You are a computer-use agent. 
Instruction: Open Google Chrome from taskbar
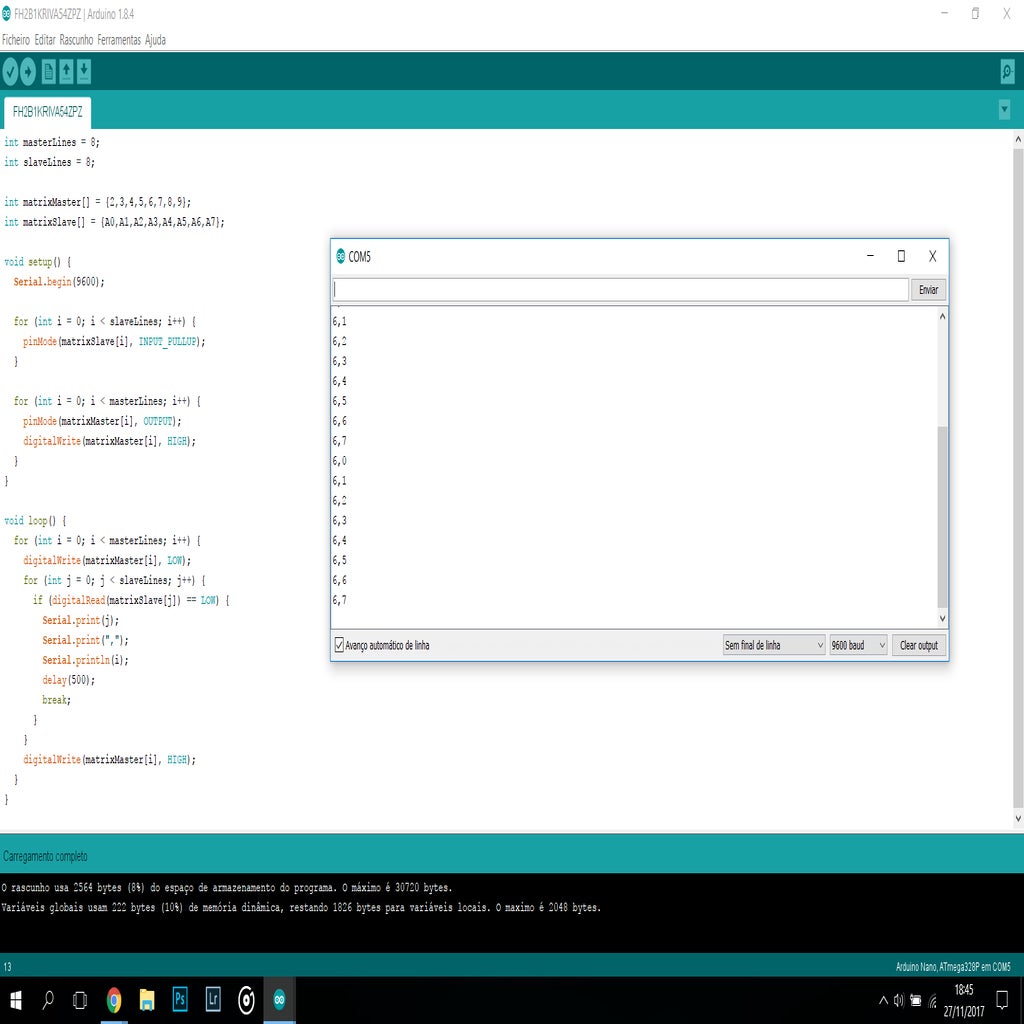pyautogui.click(x=114, y=1000)
